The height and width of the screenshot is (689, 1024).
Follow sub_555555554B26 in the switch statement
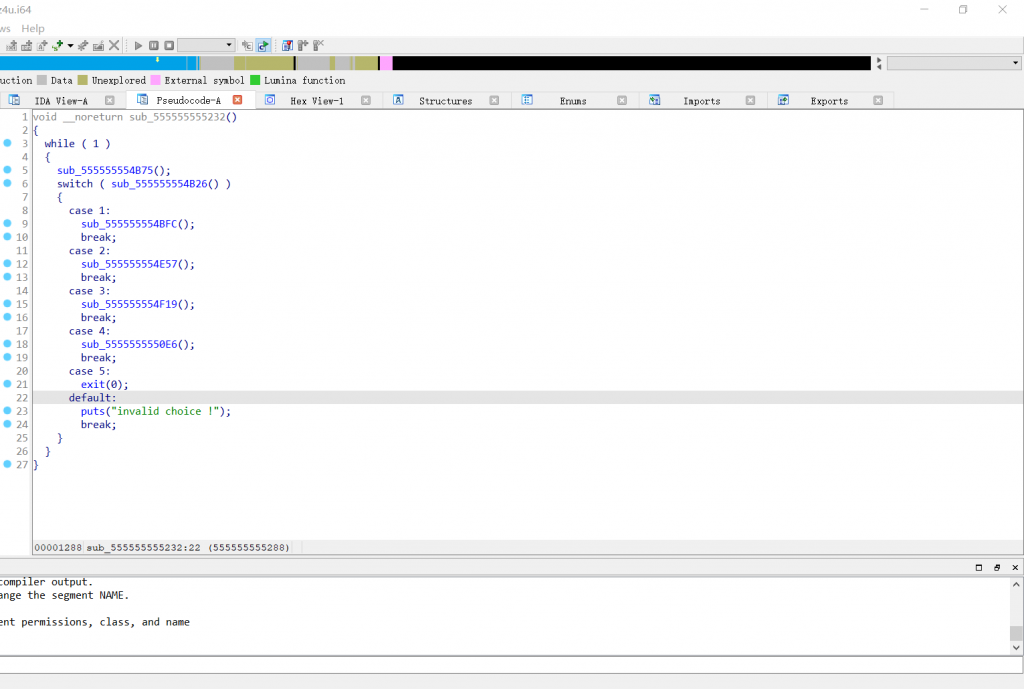pyautogui.click(x=159, y=184)
